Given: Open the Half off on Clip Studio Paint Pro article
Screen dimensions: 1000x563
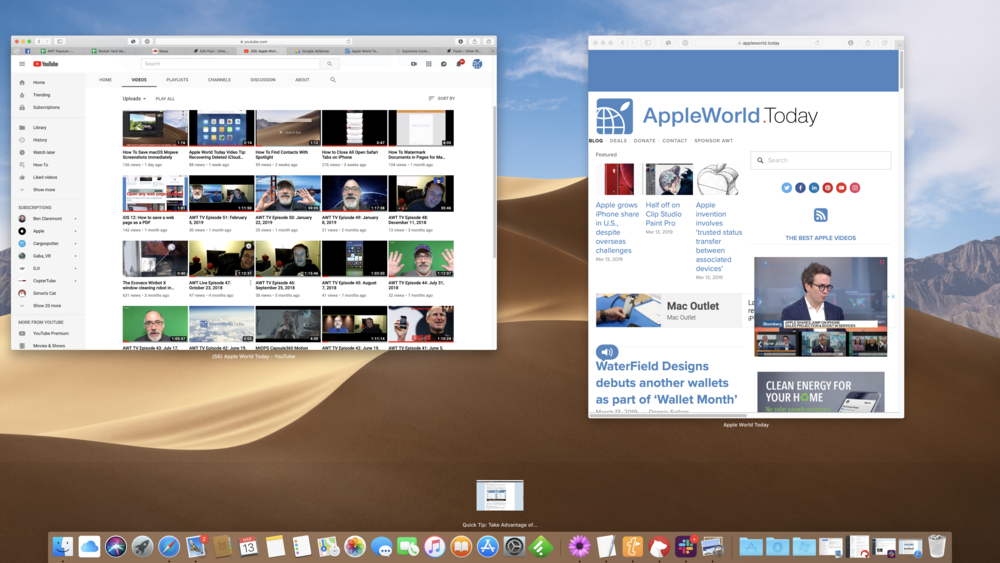Looking at the screenshot, I should [x=663, y=214].
